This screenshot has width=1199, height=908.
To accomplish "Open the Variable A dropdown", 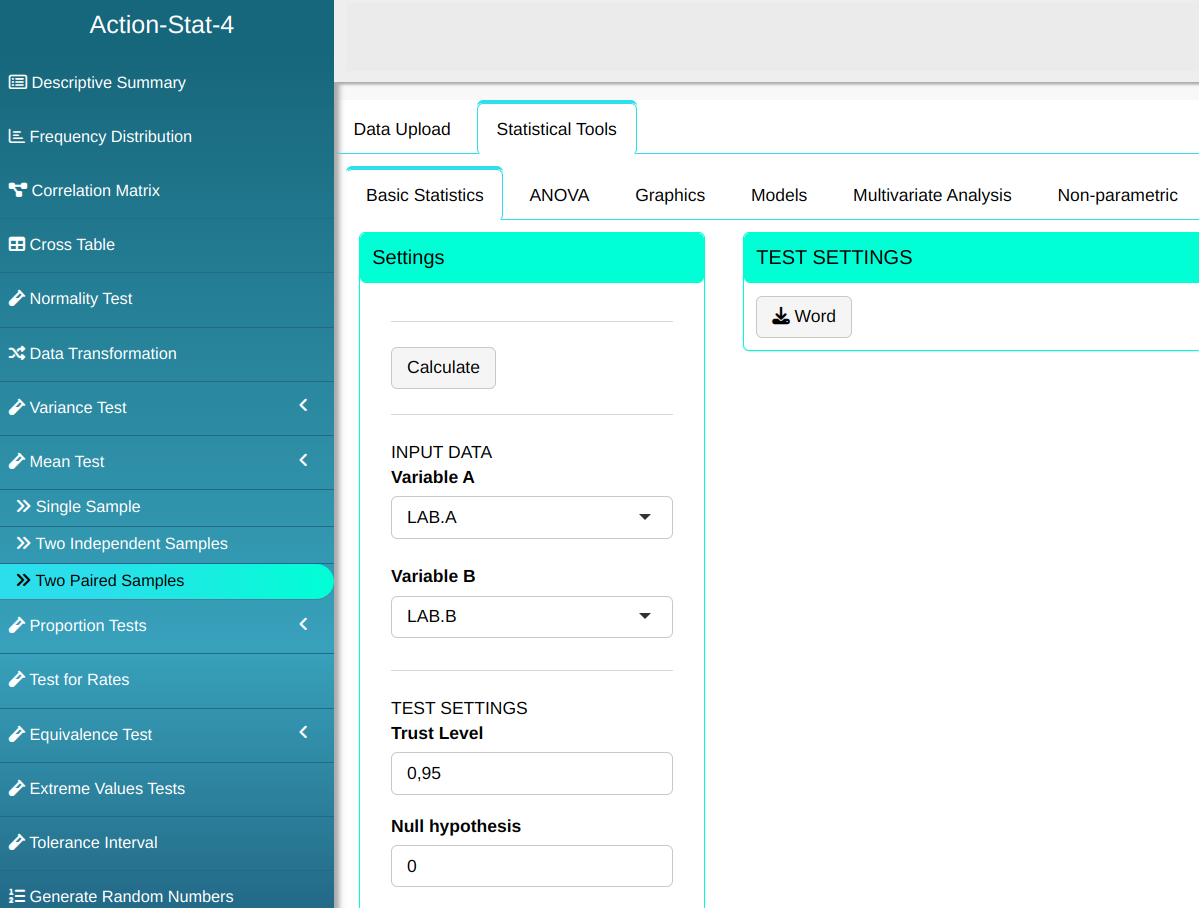I will click(x=531, y=518).
